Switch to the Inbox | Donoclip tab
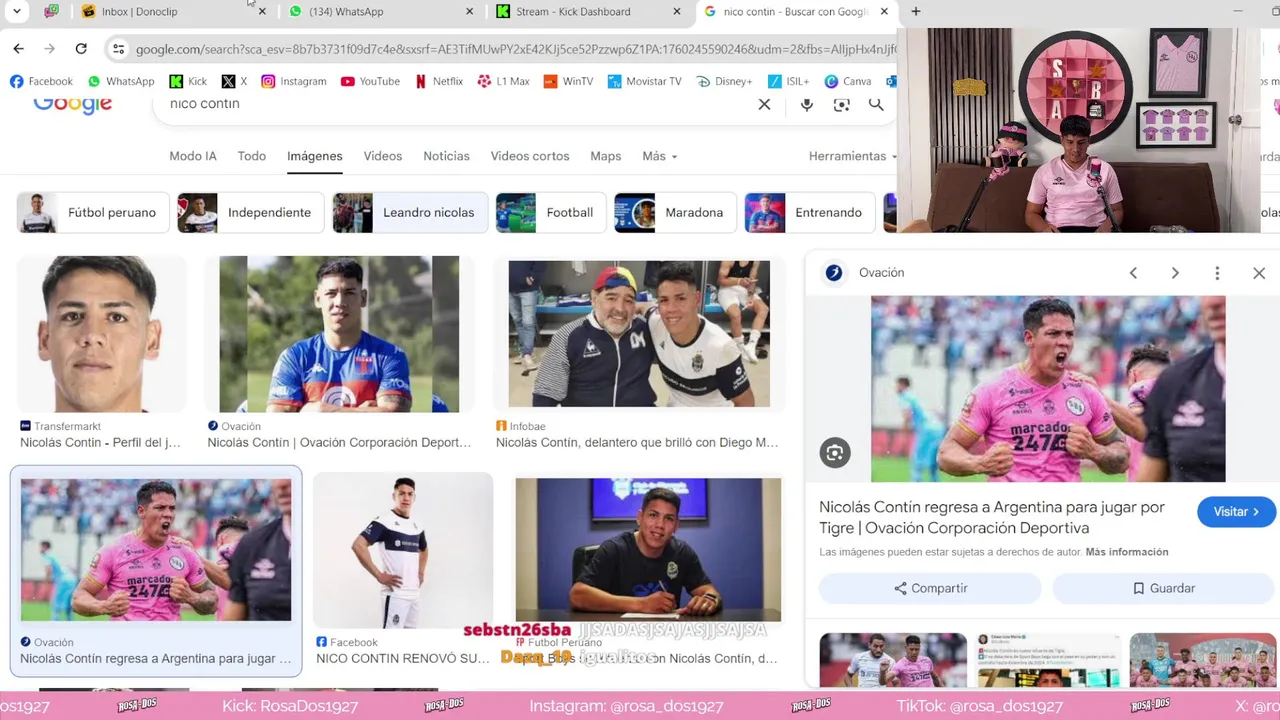Screen dimensions: 1280x720 (139, 12)
